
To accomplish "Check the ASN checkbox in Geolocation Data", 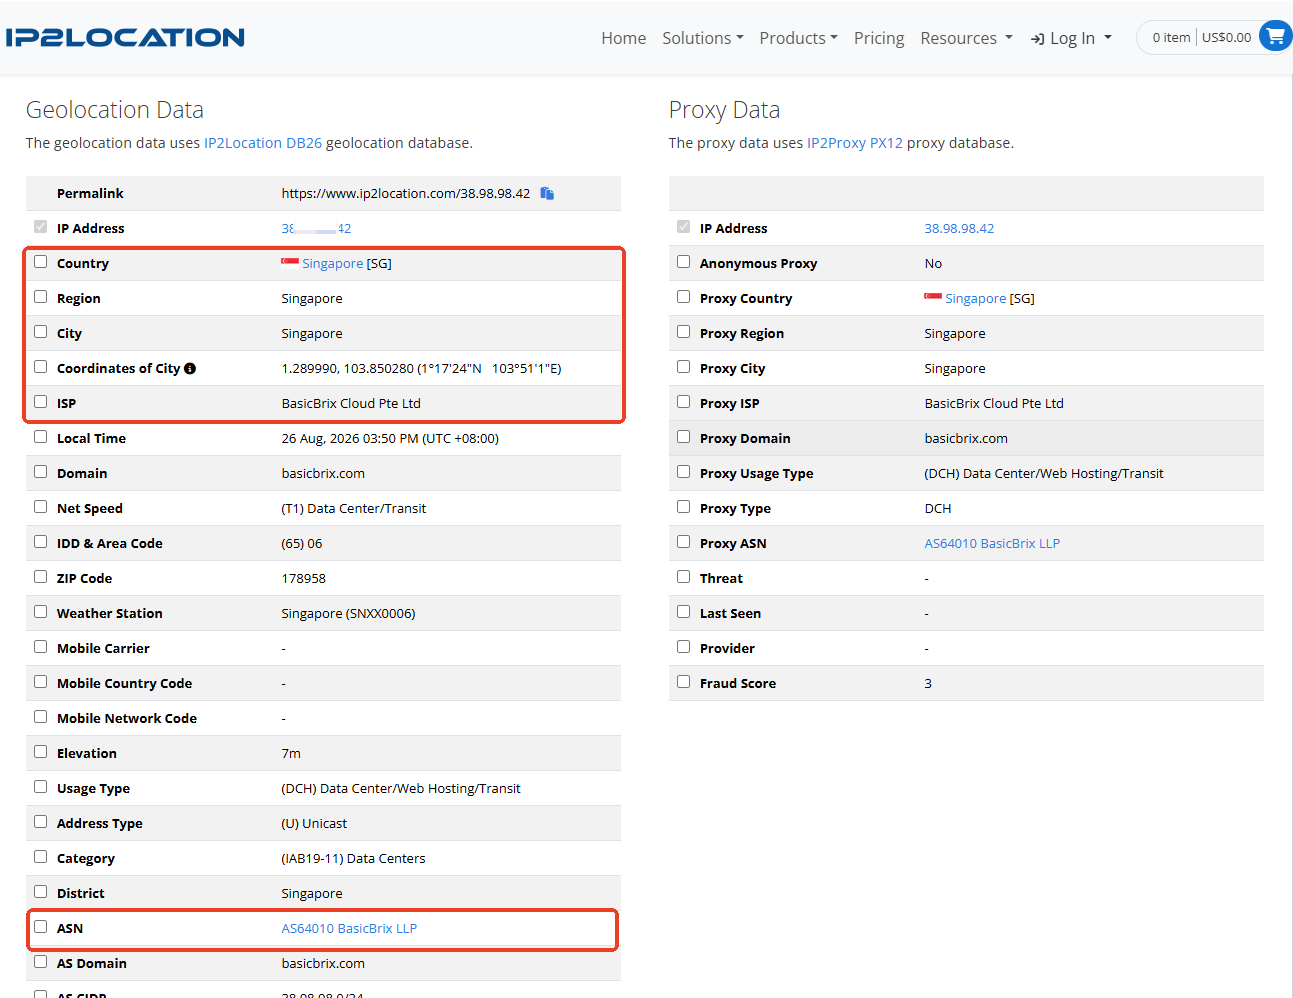I will [41, 927].
